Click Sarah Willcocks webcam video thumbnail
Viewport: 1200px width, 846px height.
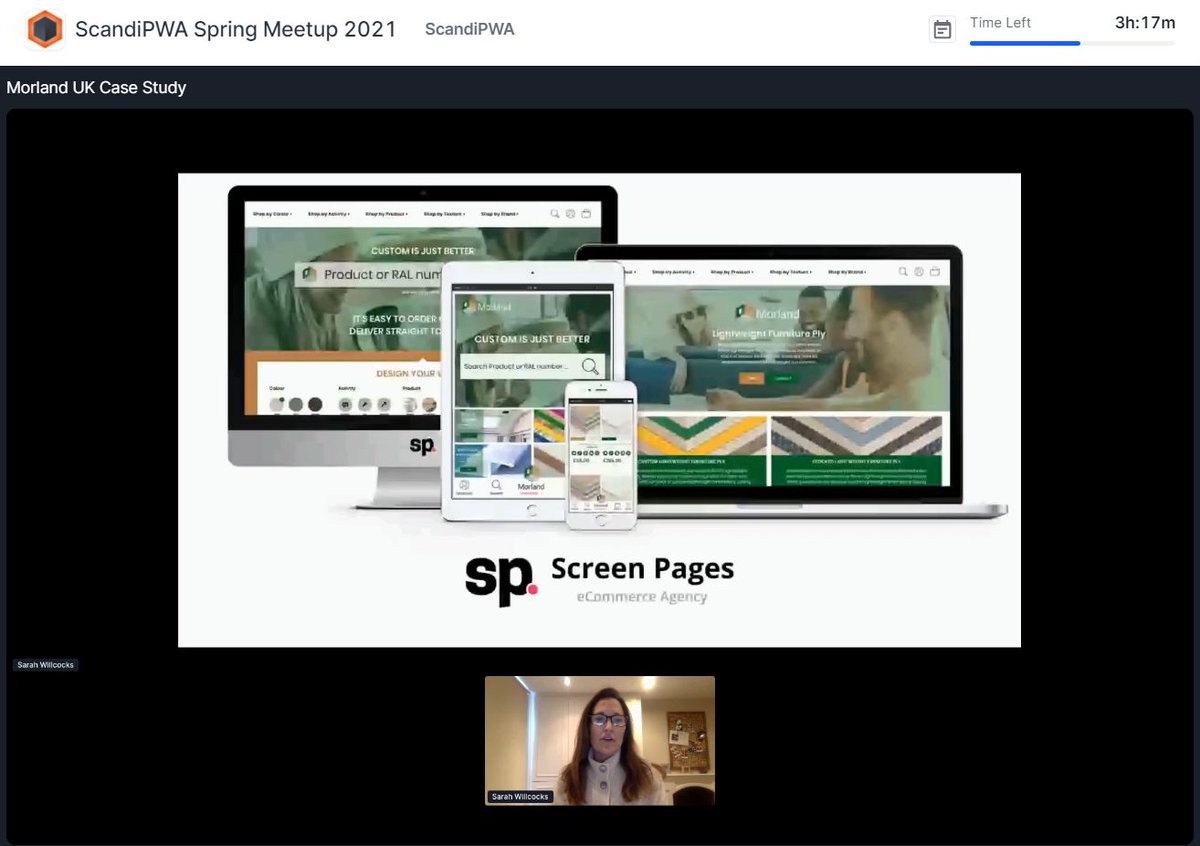[x=600, y=740]
